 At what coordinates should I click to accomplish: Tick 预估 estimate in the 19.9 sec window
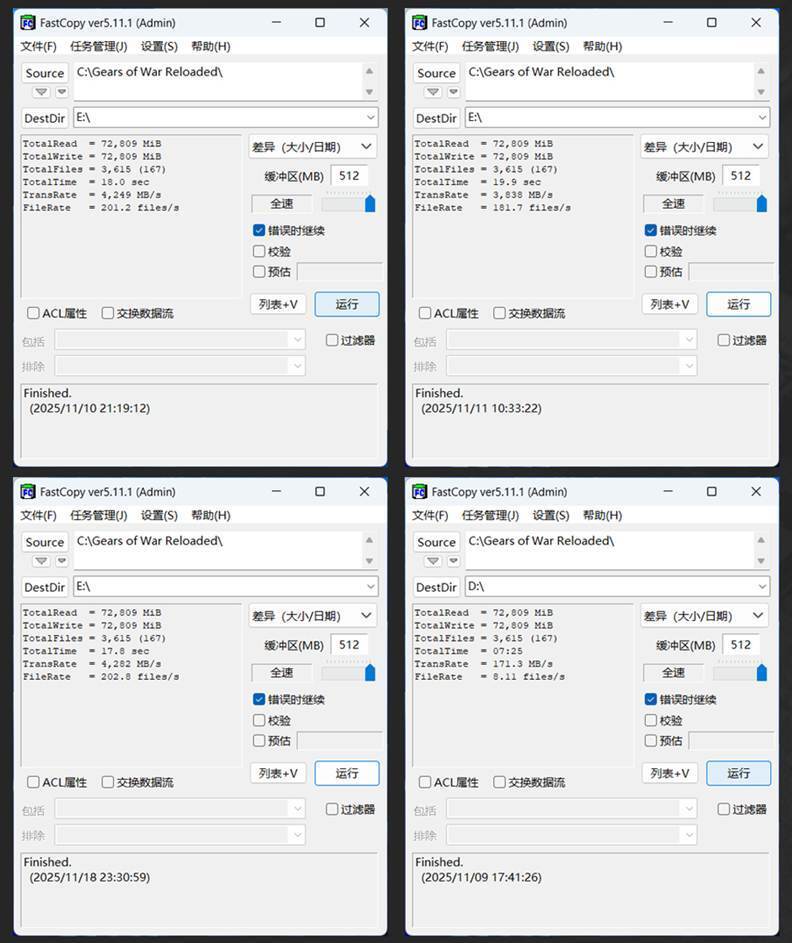[x=651, y=272]
